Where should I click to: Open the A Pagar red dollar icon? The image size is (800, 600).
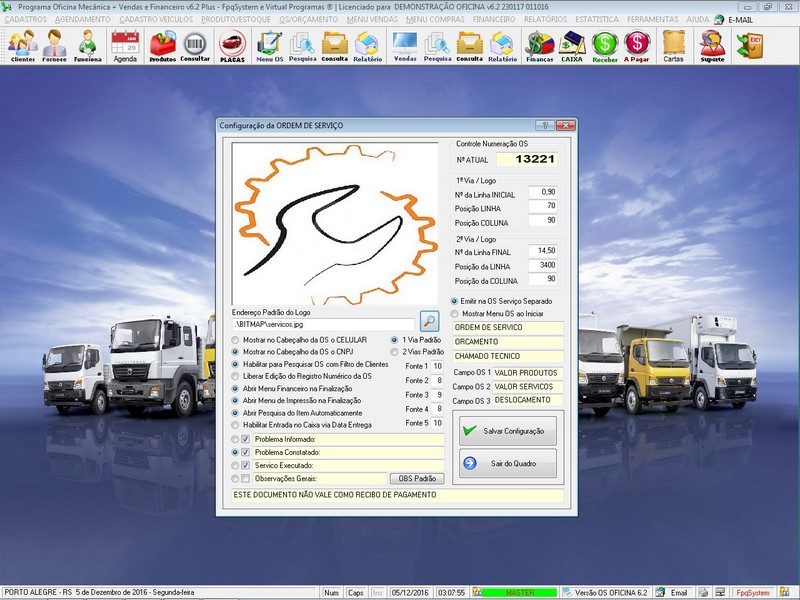pos(637,46)
